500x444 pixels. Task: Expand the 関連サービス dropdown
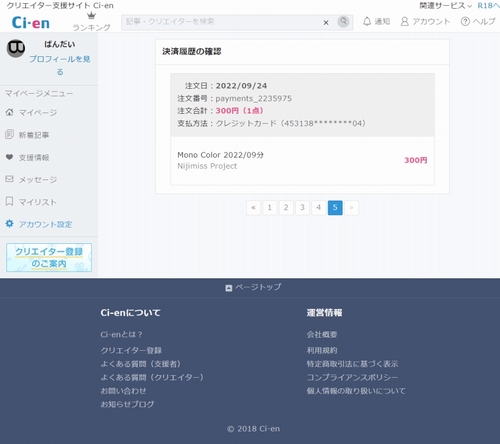(x=446, y=6)
